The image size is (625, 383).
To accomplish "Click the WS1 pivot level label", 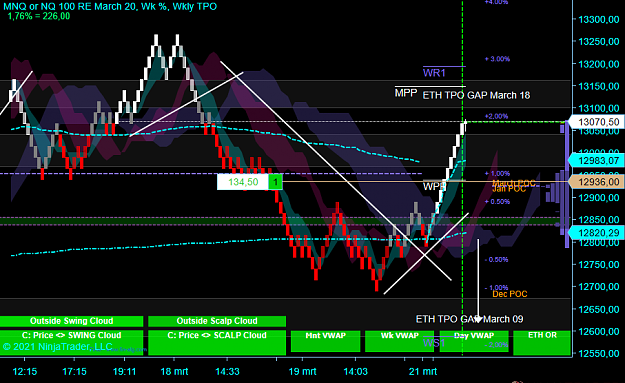I will [x=434, y=343].
